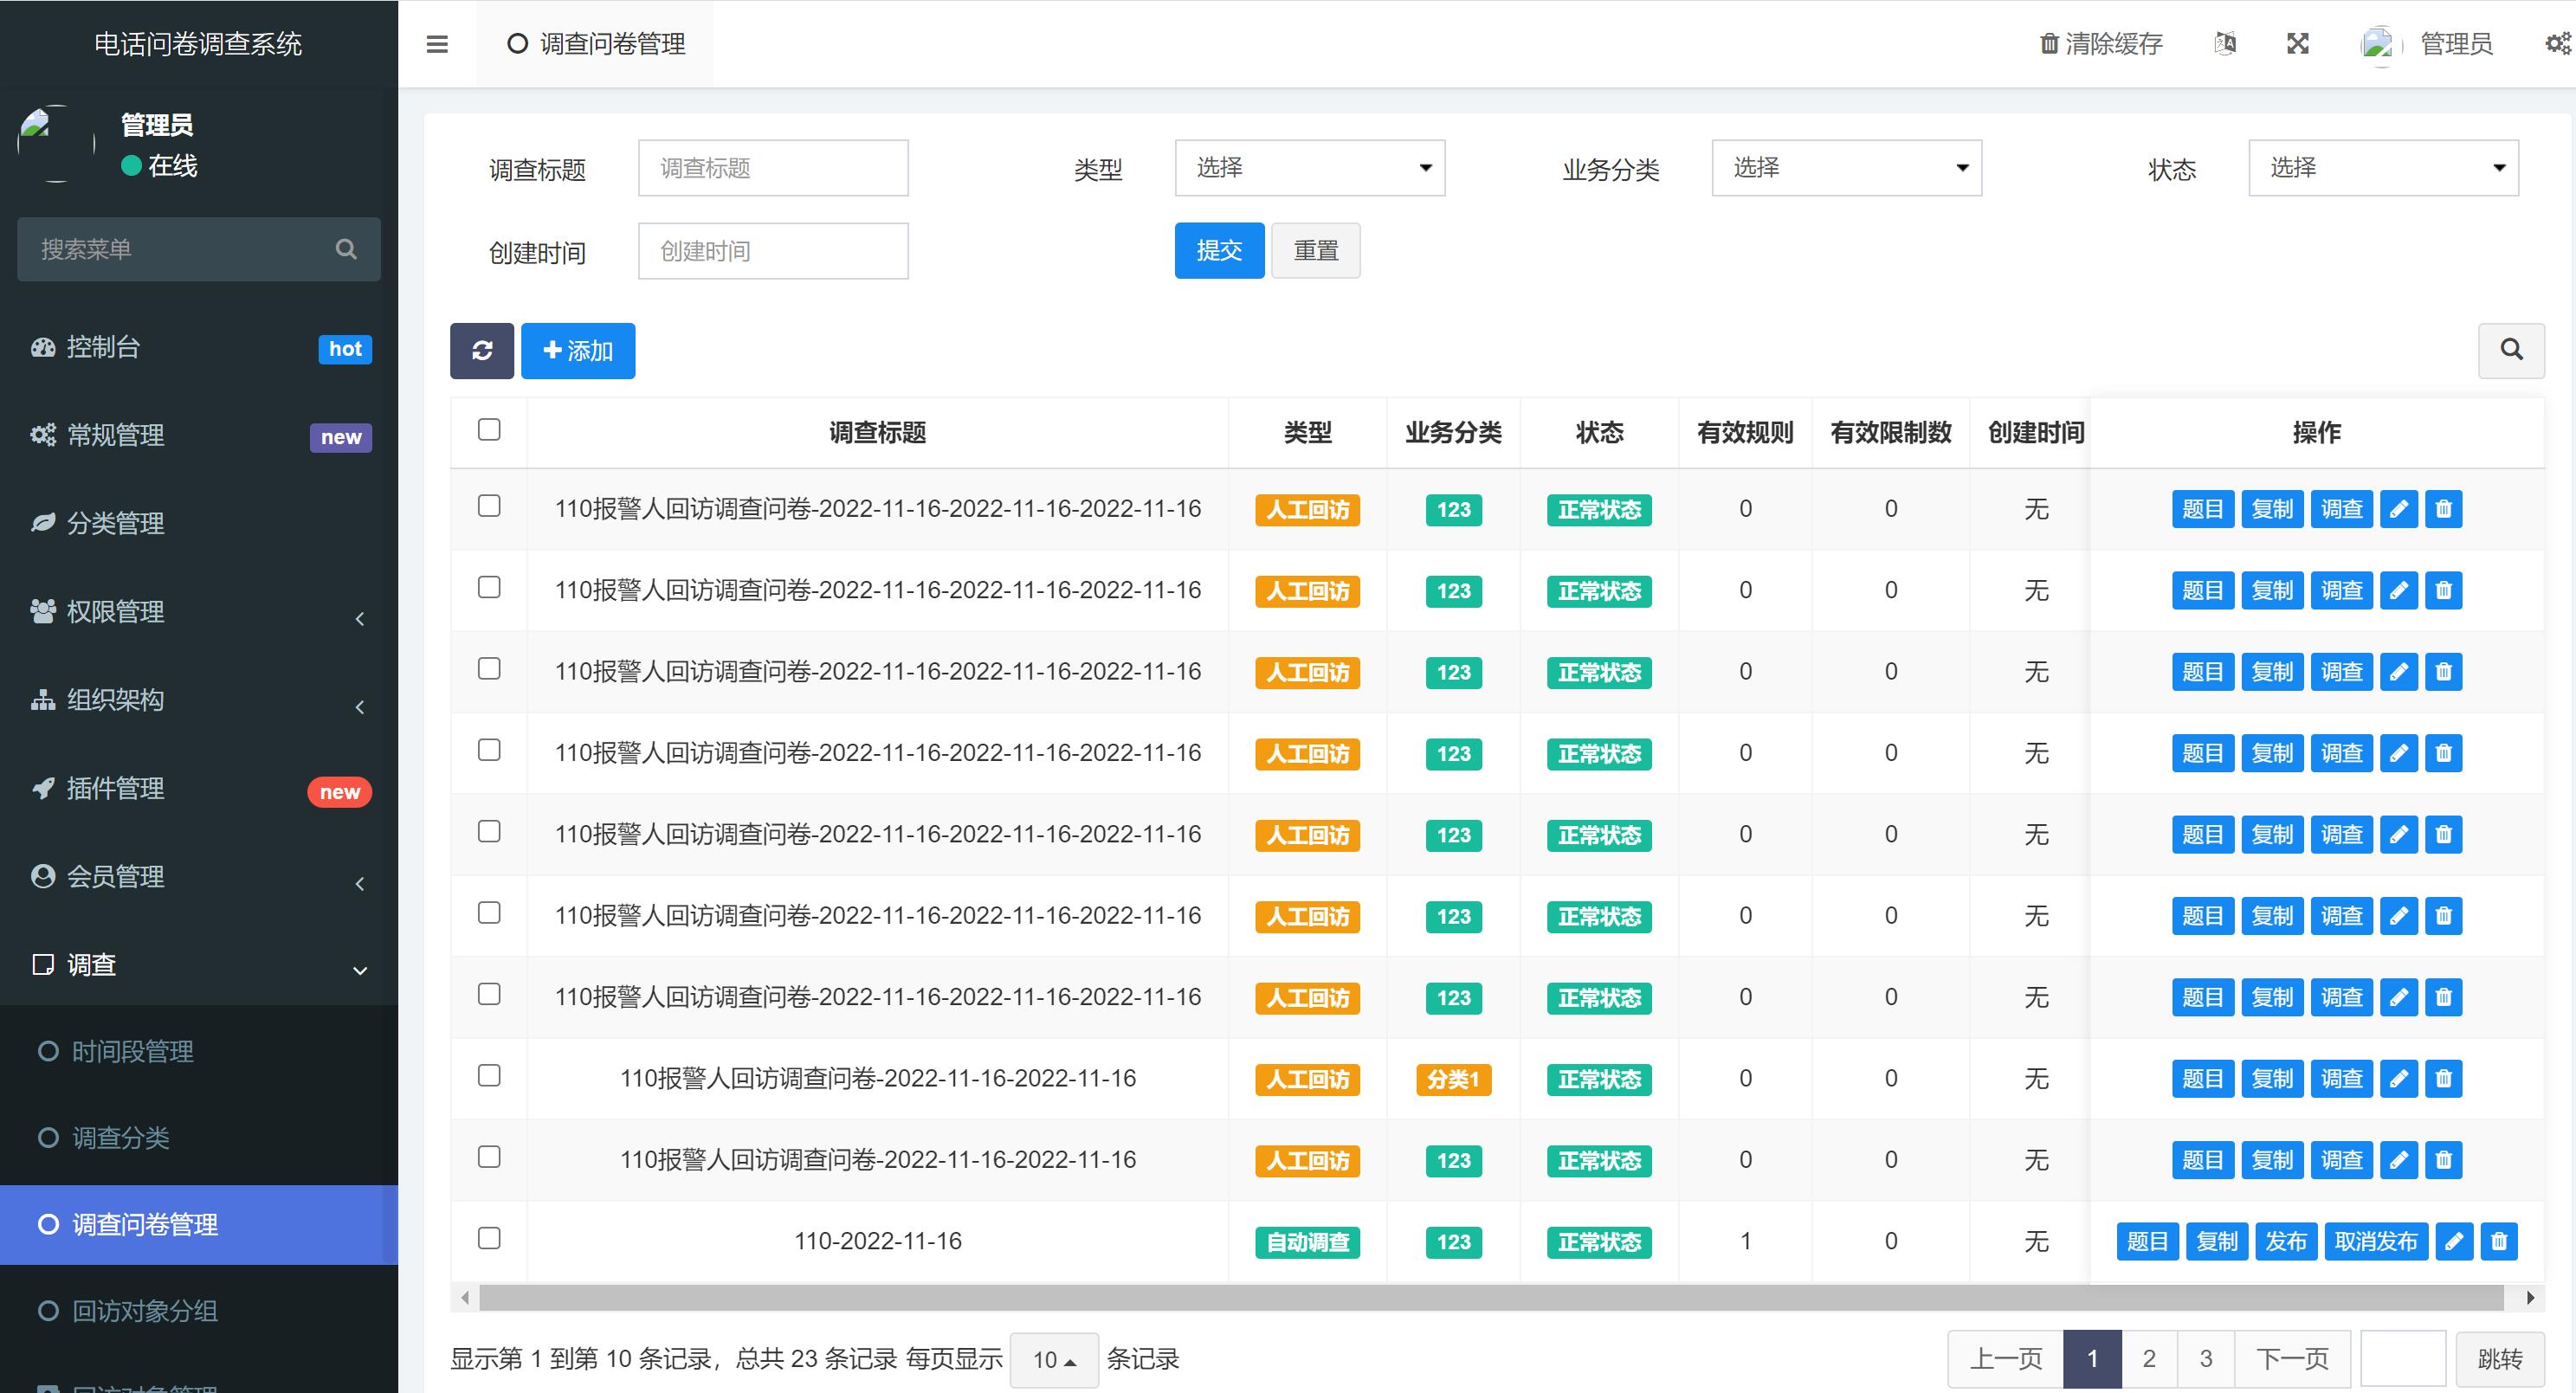
Task: Click the sidebar profile avatar image
Action: pyautogui.click(x=56, y=144)
